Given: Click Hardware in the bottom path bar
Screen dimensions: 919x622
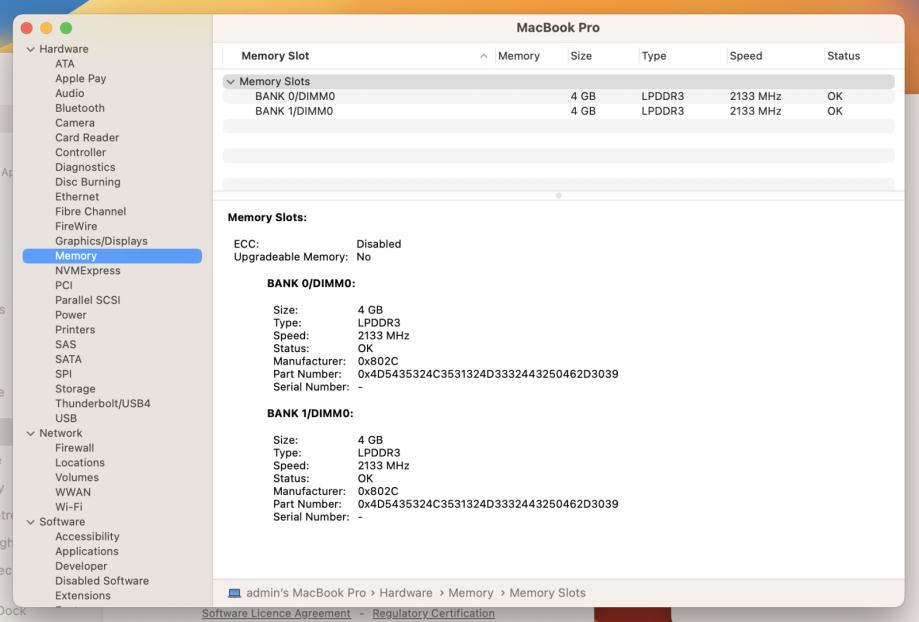Looking at the screenshot, I should pyautogui.click(x=405, y=593).
